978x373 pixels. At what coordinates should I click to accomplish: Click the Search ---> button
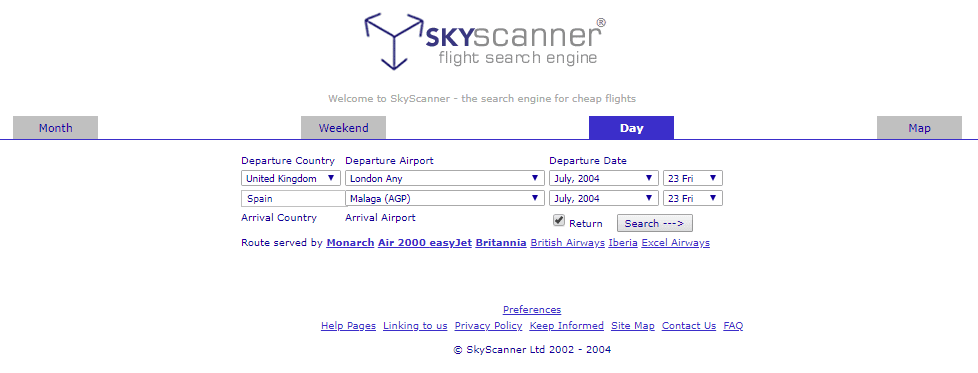pos(654,223)
